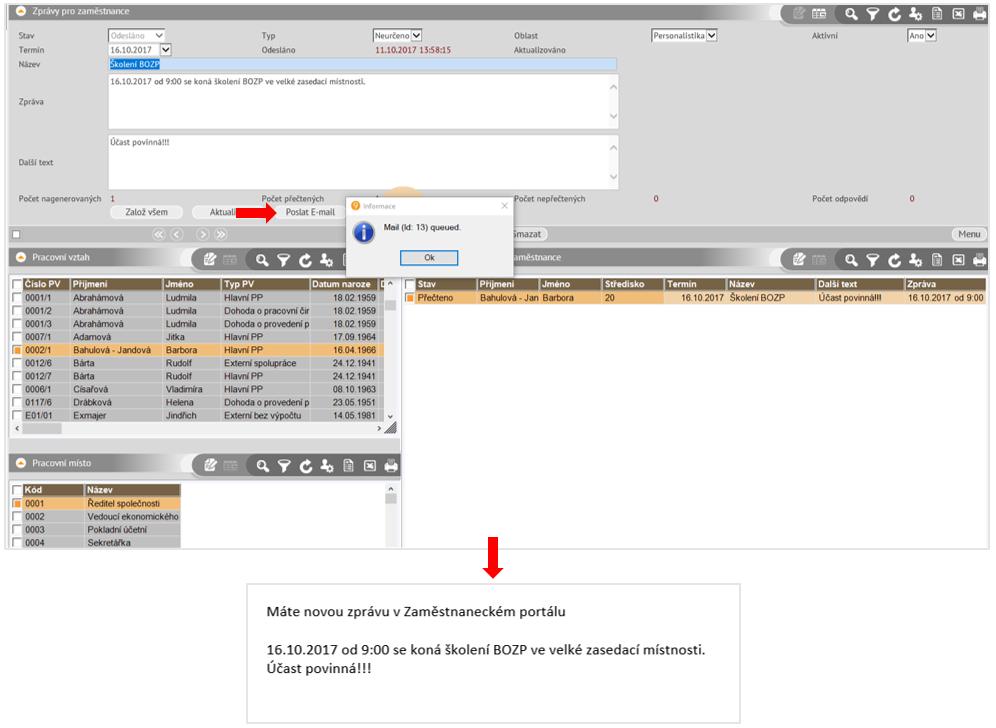
Task: Click user settings icon in Pracovní vztah toolbar
Action: click(326, 260)
